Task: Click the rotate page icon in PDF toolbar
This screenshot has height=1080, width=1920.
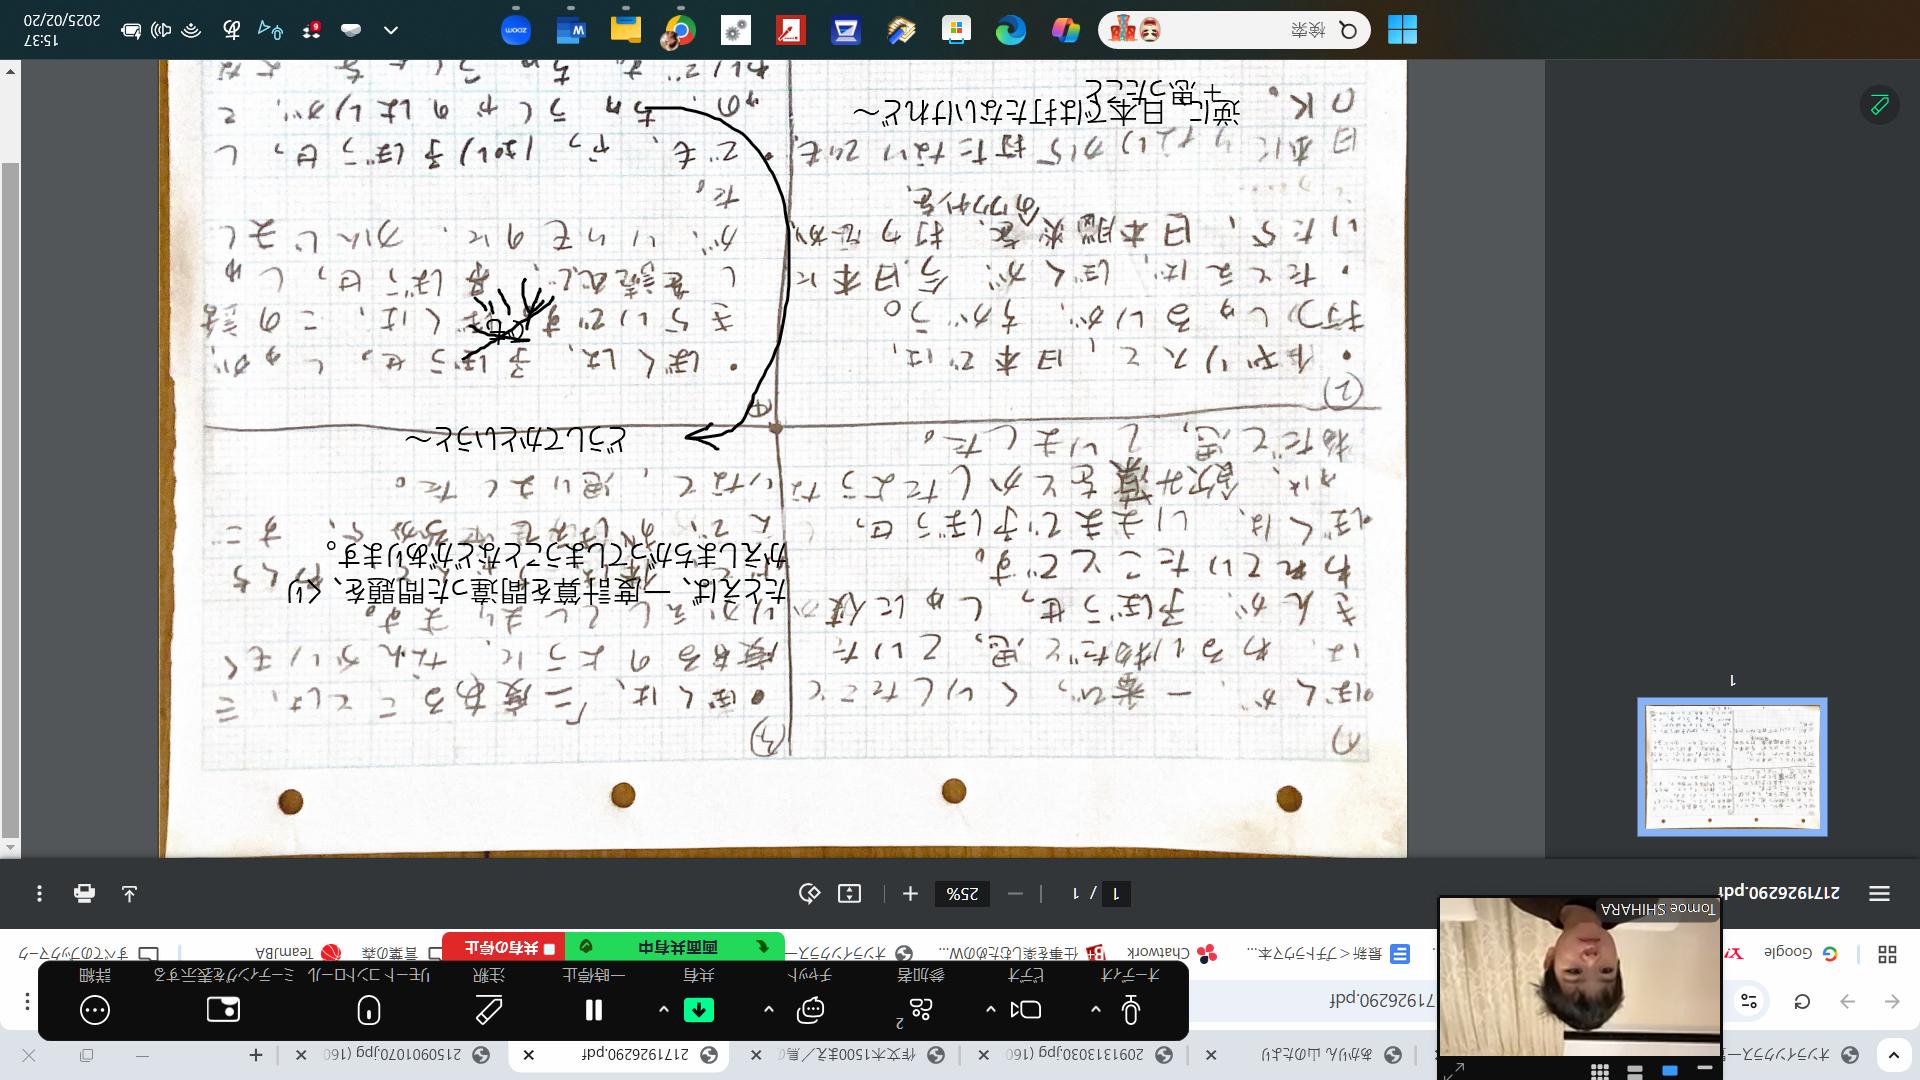Action: [810, 894]
